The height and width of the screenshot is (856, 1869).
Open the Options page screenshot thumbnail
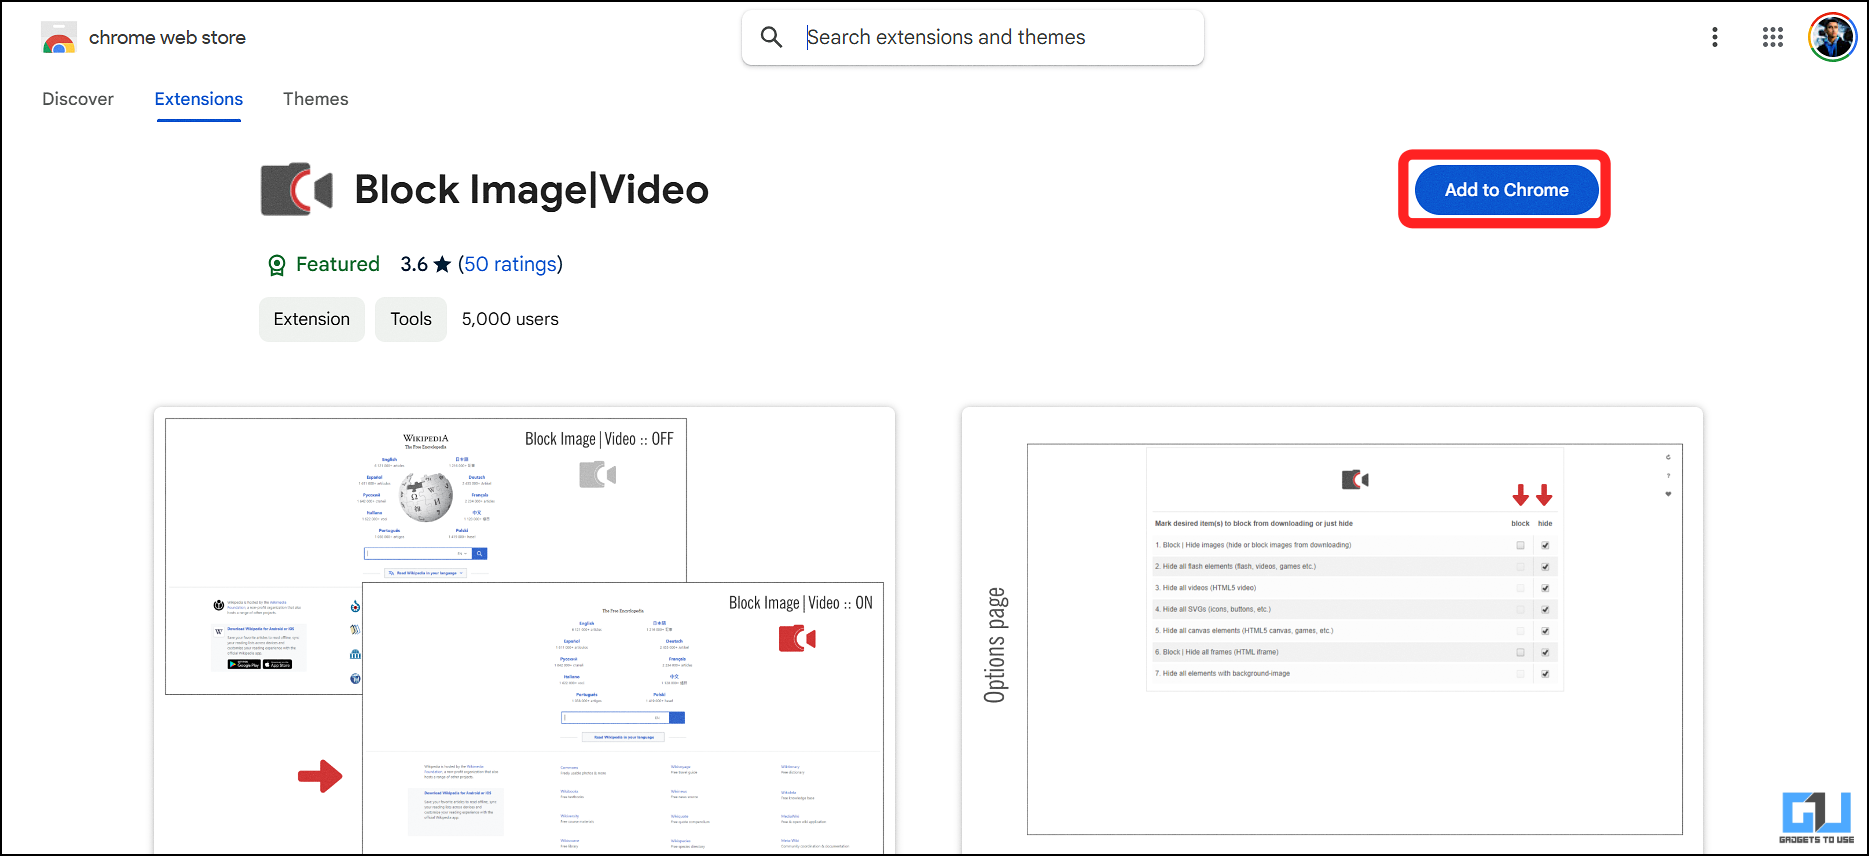pos(1332,630)
